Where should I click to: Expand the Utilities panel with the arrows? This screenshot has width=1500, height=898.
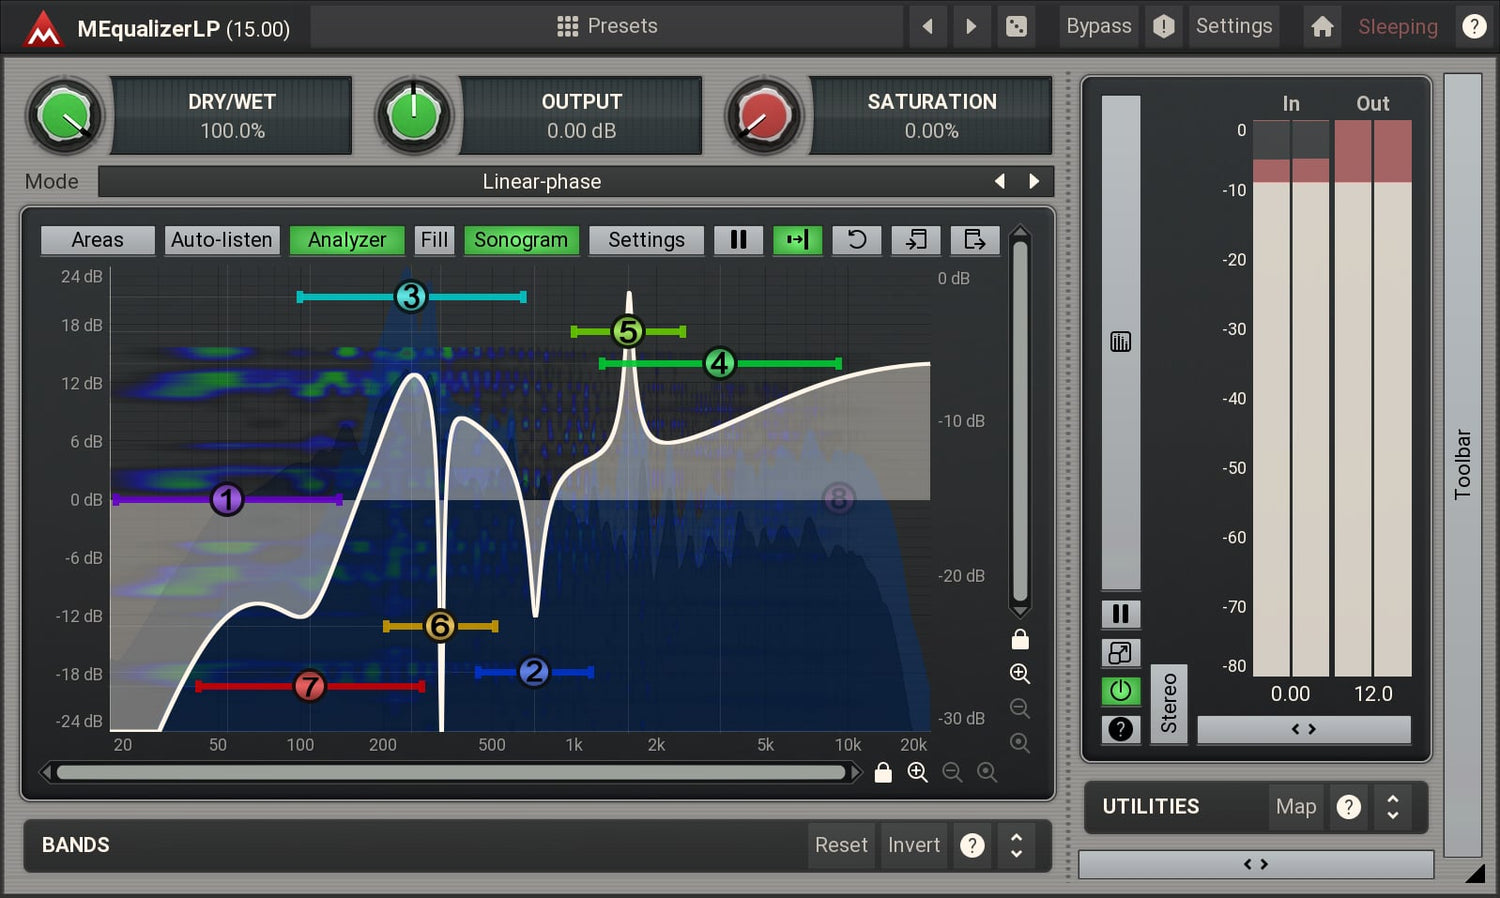1392,807
